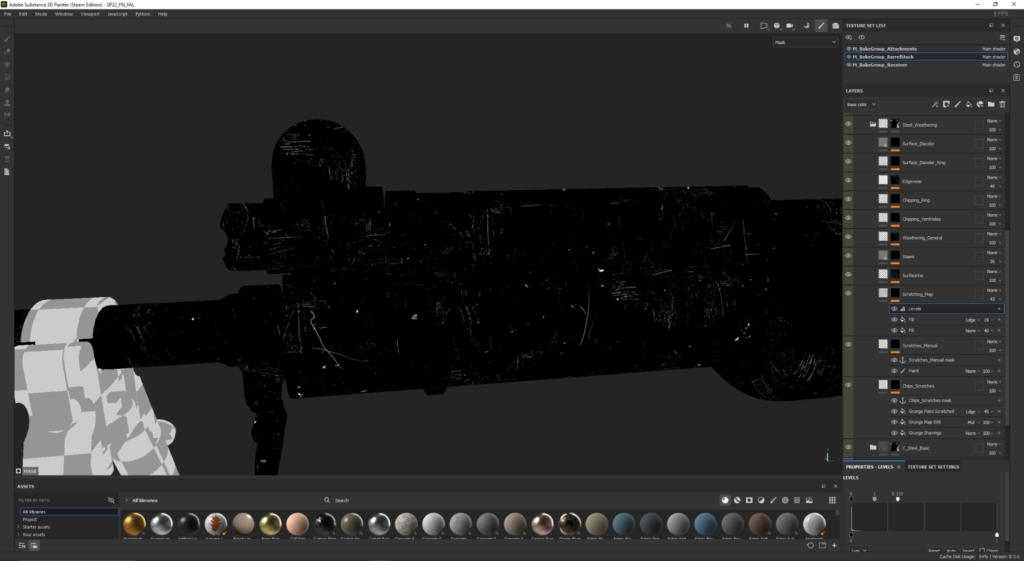
Task: Add a paint layer with the brush icon
Action: [x=957, y=104]
